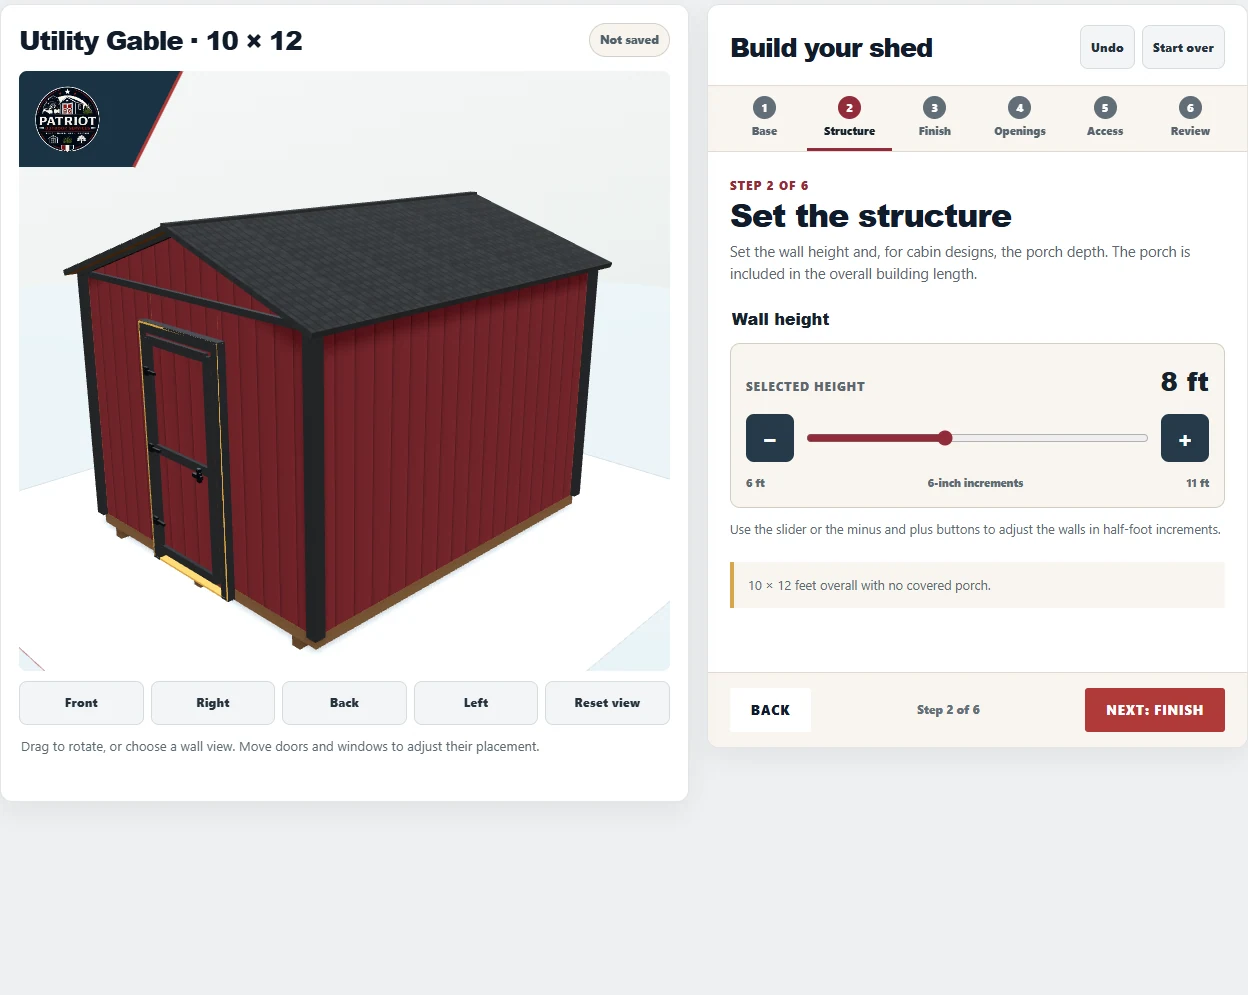Click the 6 ft minimum label
Viewport: 1248px width, 995px height.
coord(755,483)
